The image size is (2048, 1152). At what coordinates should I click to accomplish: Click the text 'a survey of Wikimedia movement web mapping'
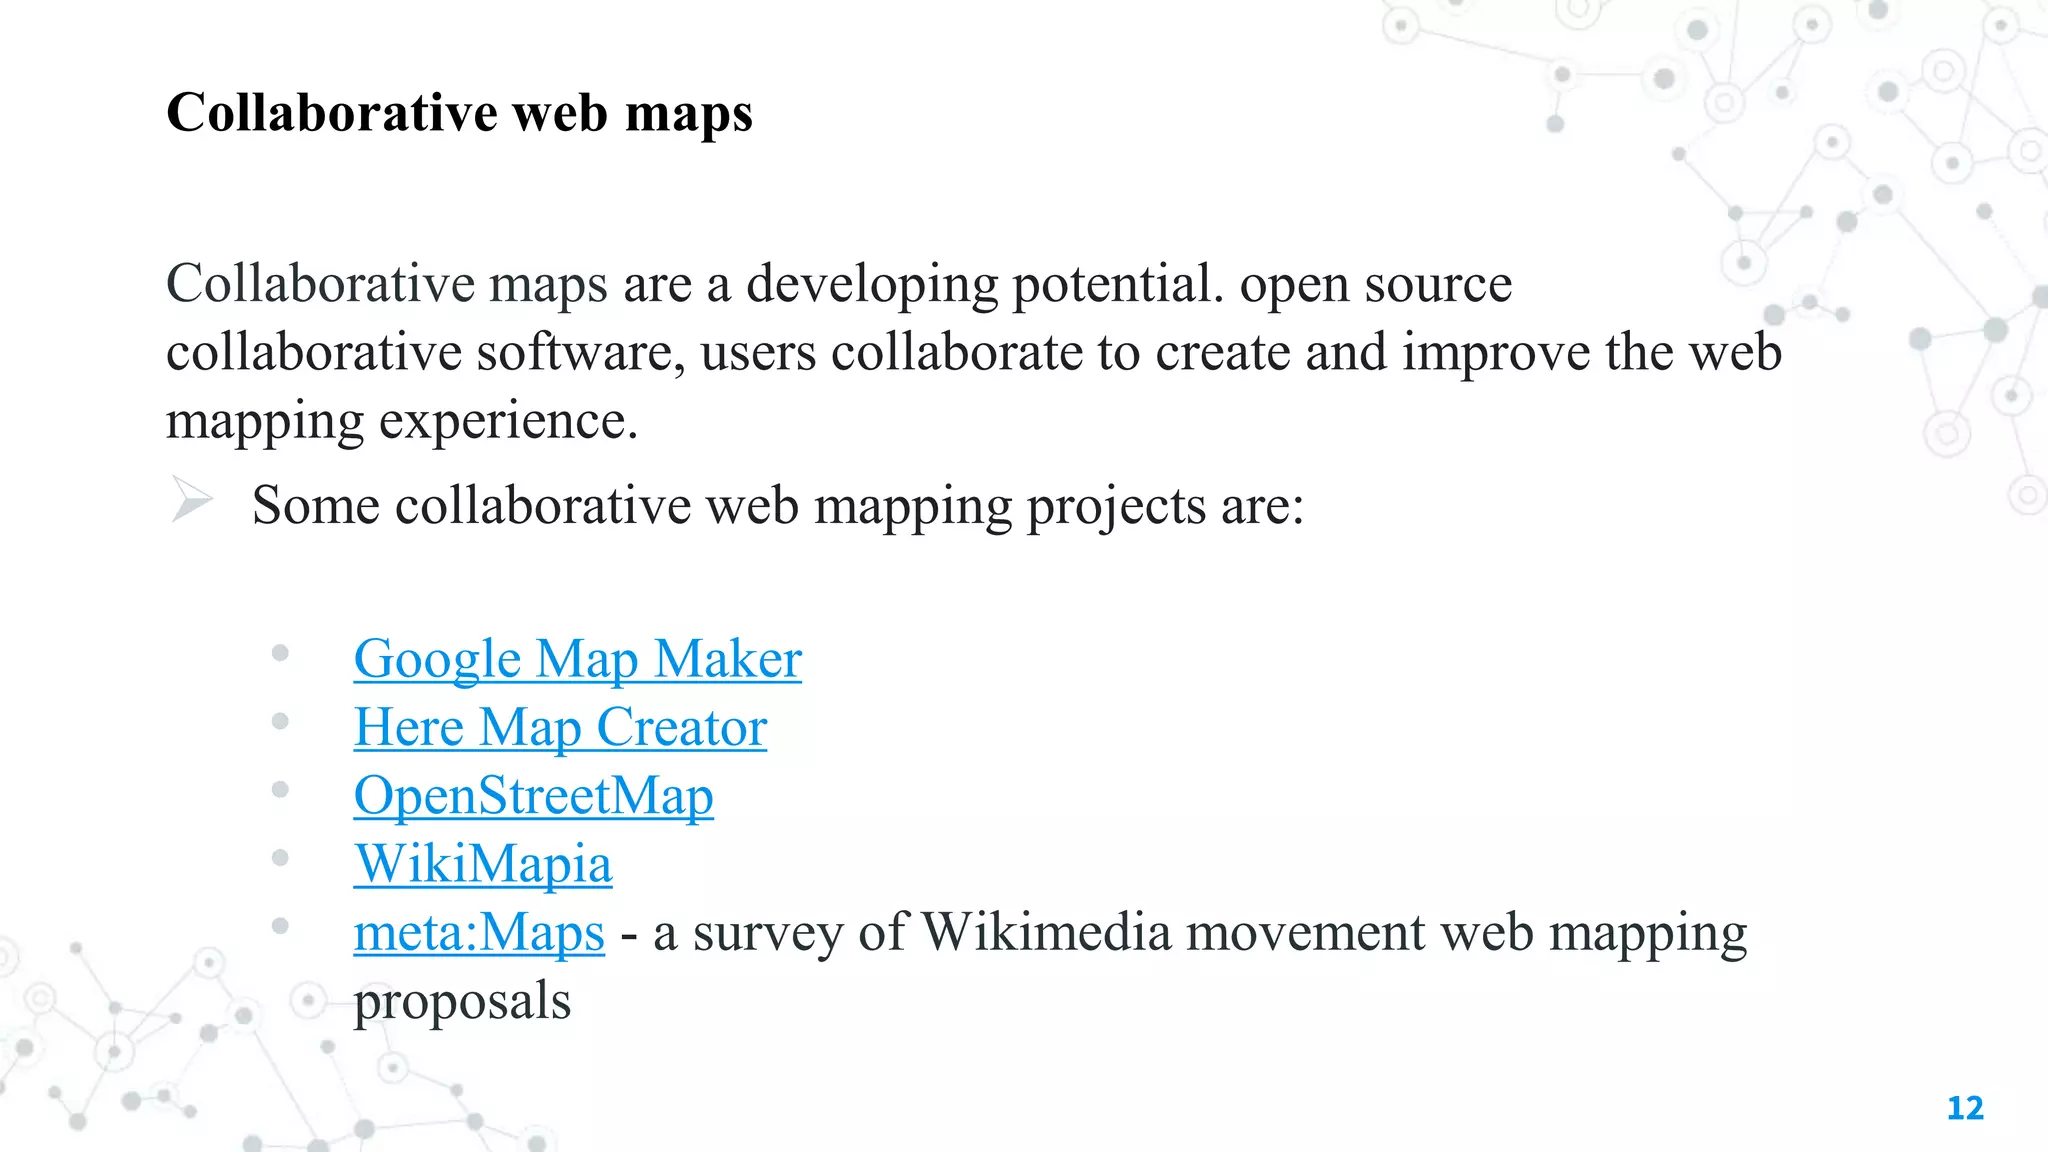pyautogui.click(x=1200, y=934)
